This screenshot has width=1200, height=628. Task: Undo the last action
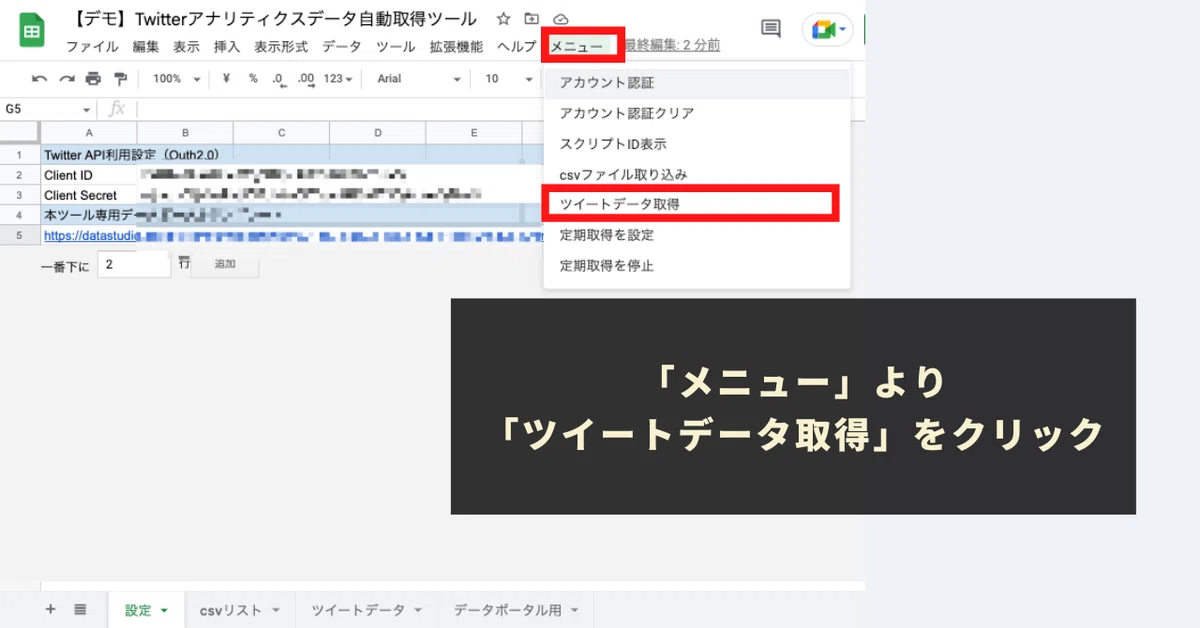tap(39, 79)
